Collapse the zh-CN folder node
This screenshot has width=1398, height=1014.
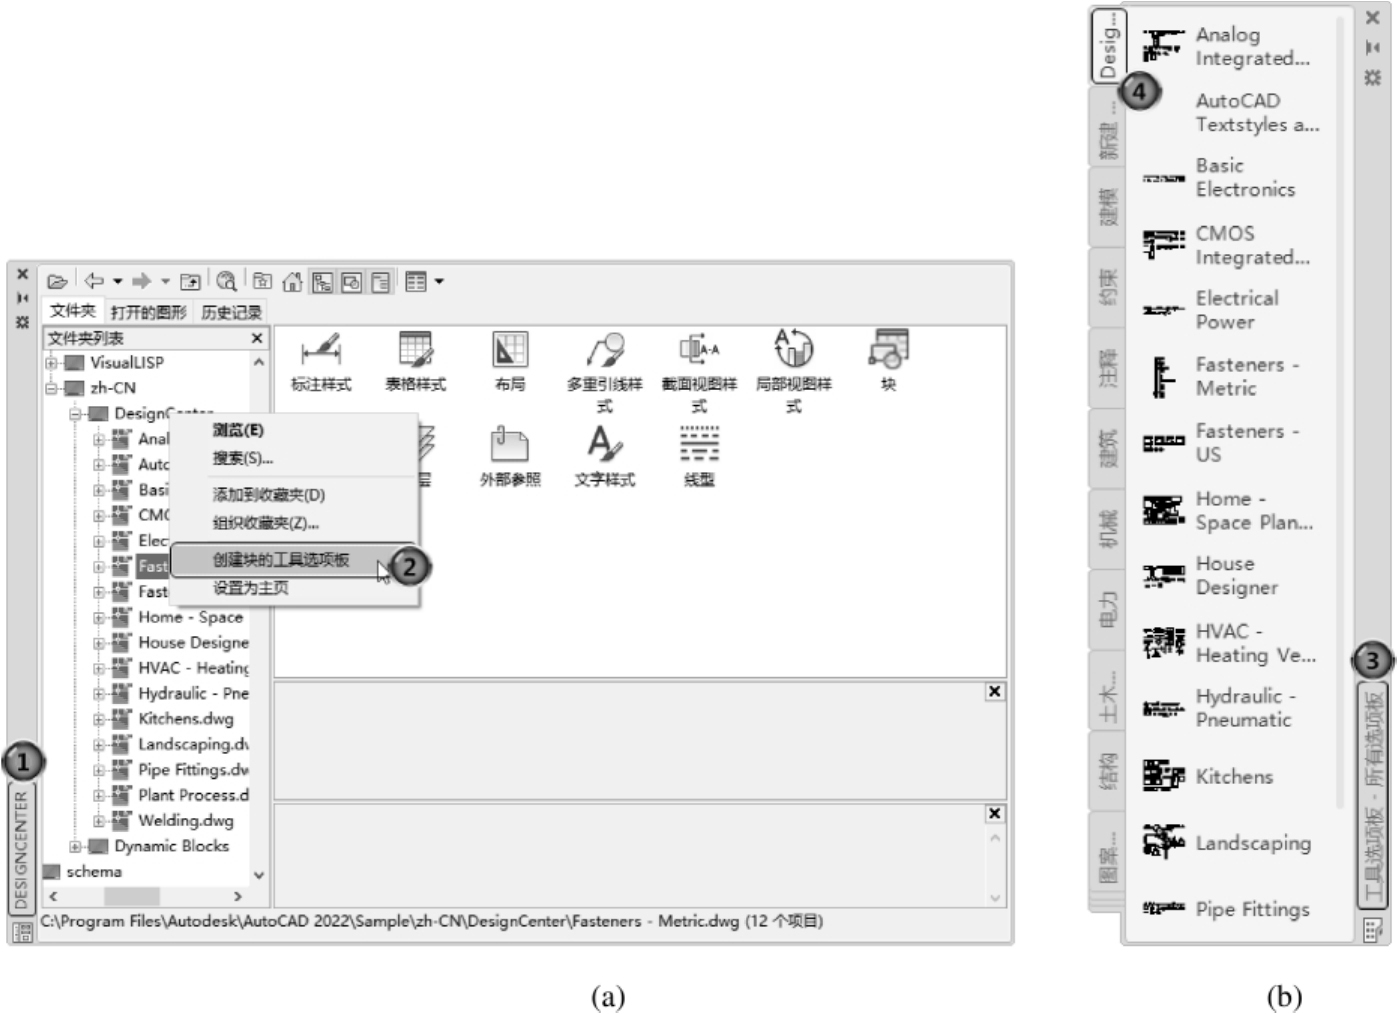coord(51,388)
